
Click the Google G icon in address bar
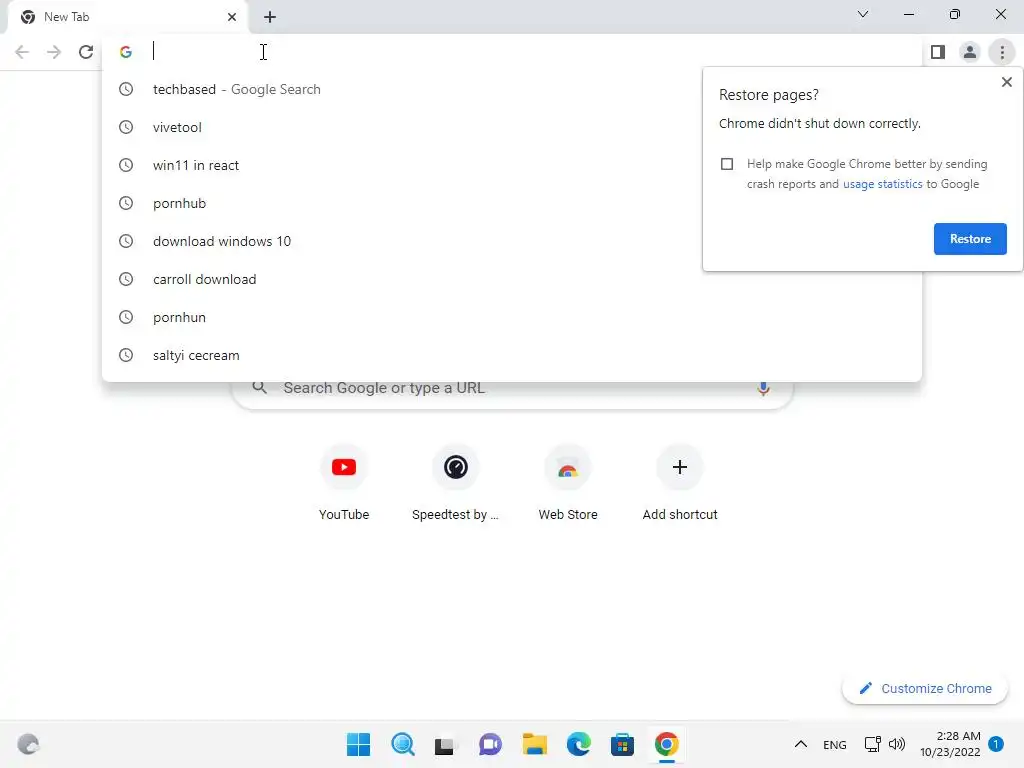[126, 52]
